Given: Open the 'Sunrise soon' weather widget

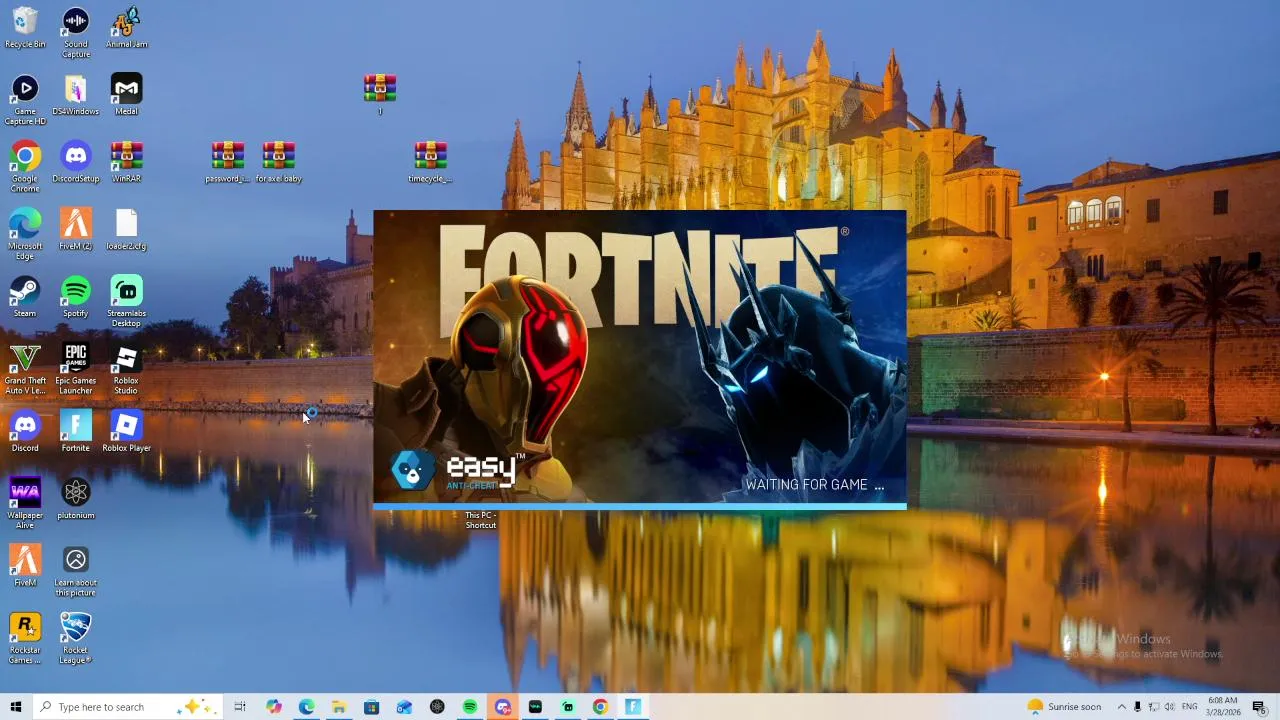Looking at the screenshot, I should (1065, 707).
